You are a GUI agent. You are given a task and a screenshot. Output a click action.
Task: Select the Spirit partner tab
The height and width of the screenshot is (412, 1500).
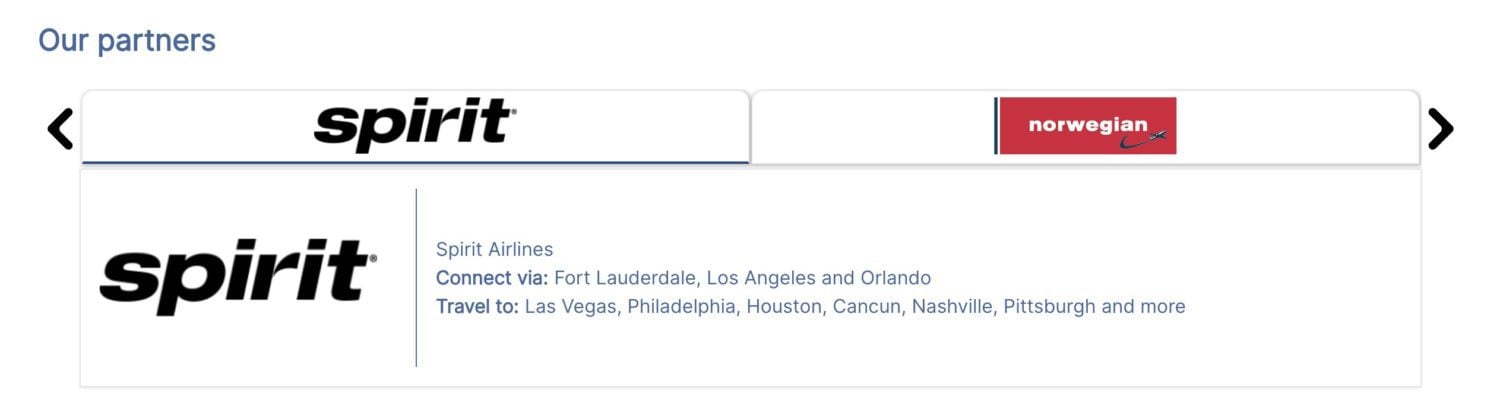(415, 127)
